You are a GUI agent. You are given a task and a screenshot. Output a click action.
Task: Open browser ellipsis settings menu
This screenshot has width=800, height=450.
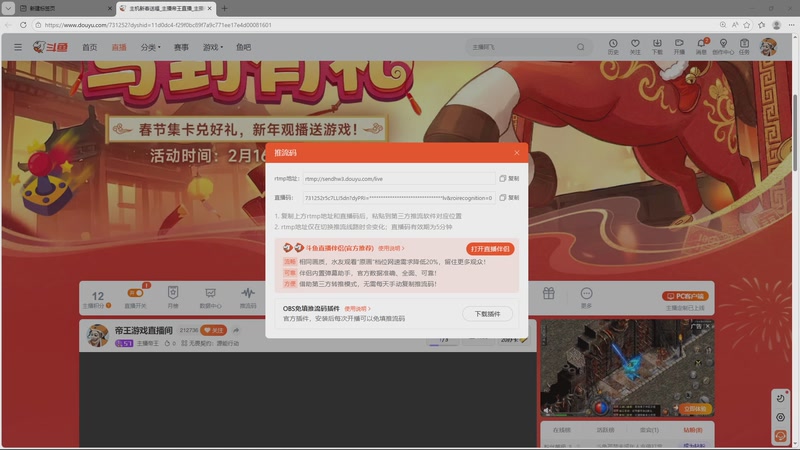point(791,24)
